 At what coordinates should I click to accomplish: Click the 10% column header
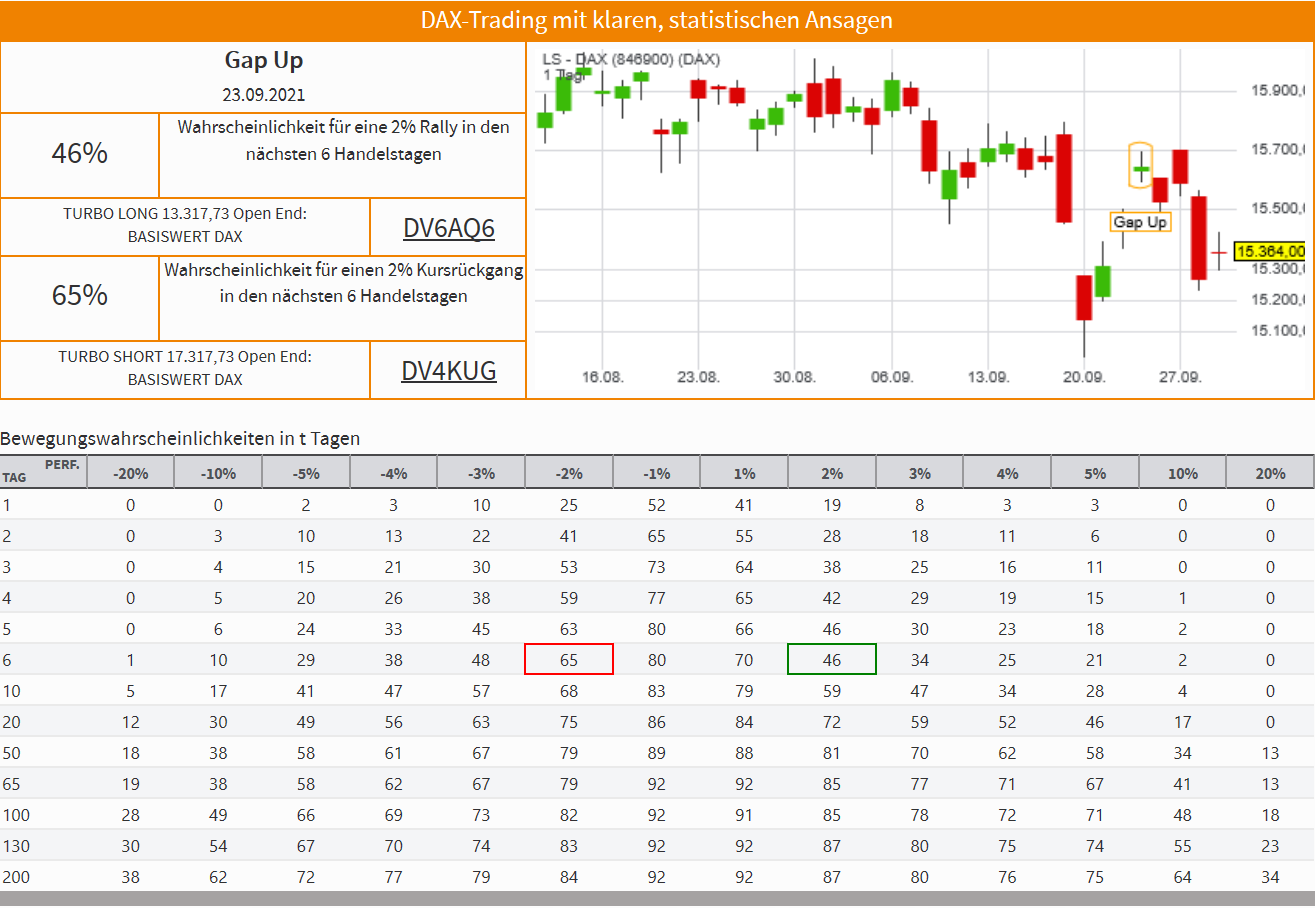[1182, 473]
